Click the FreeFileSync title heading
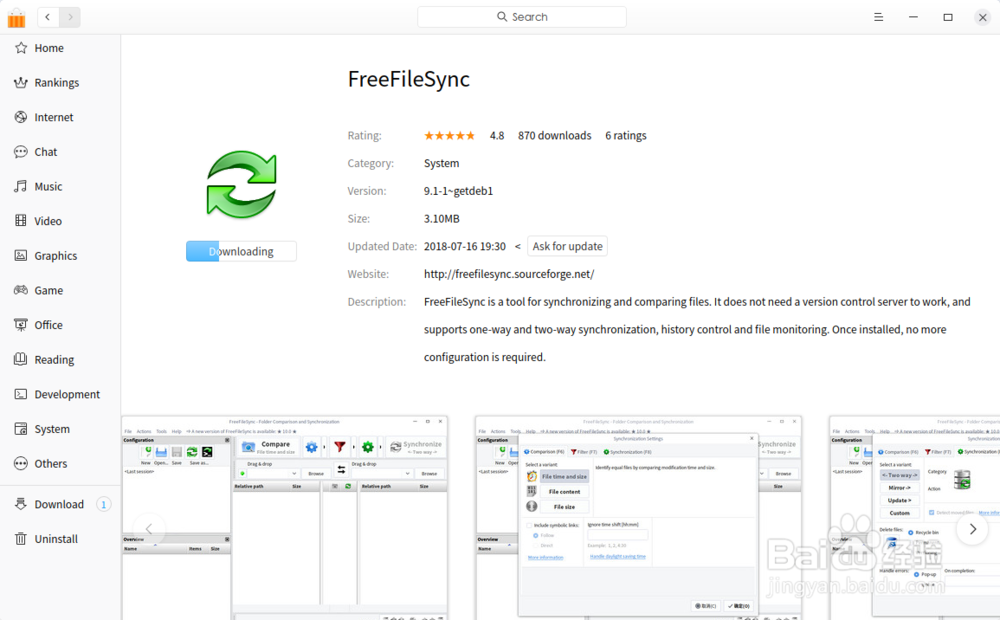Image resolution: width=1000 pixels, height=620 pixels. point(409,79)
